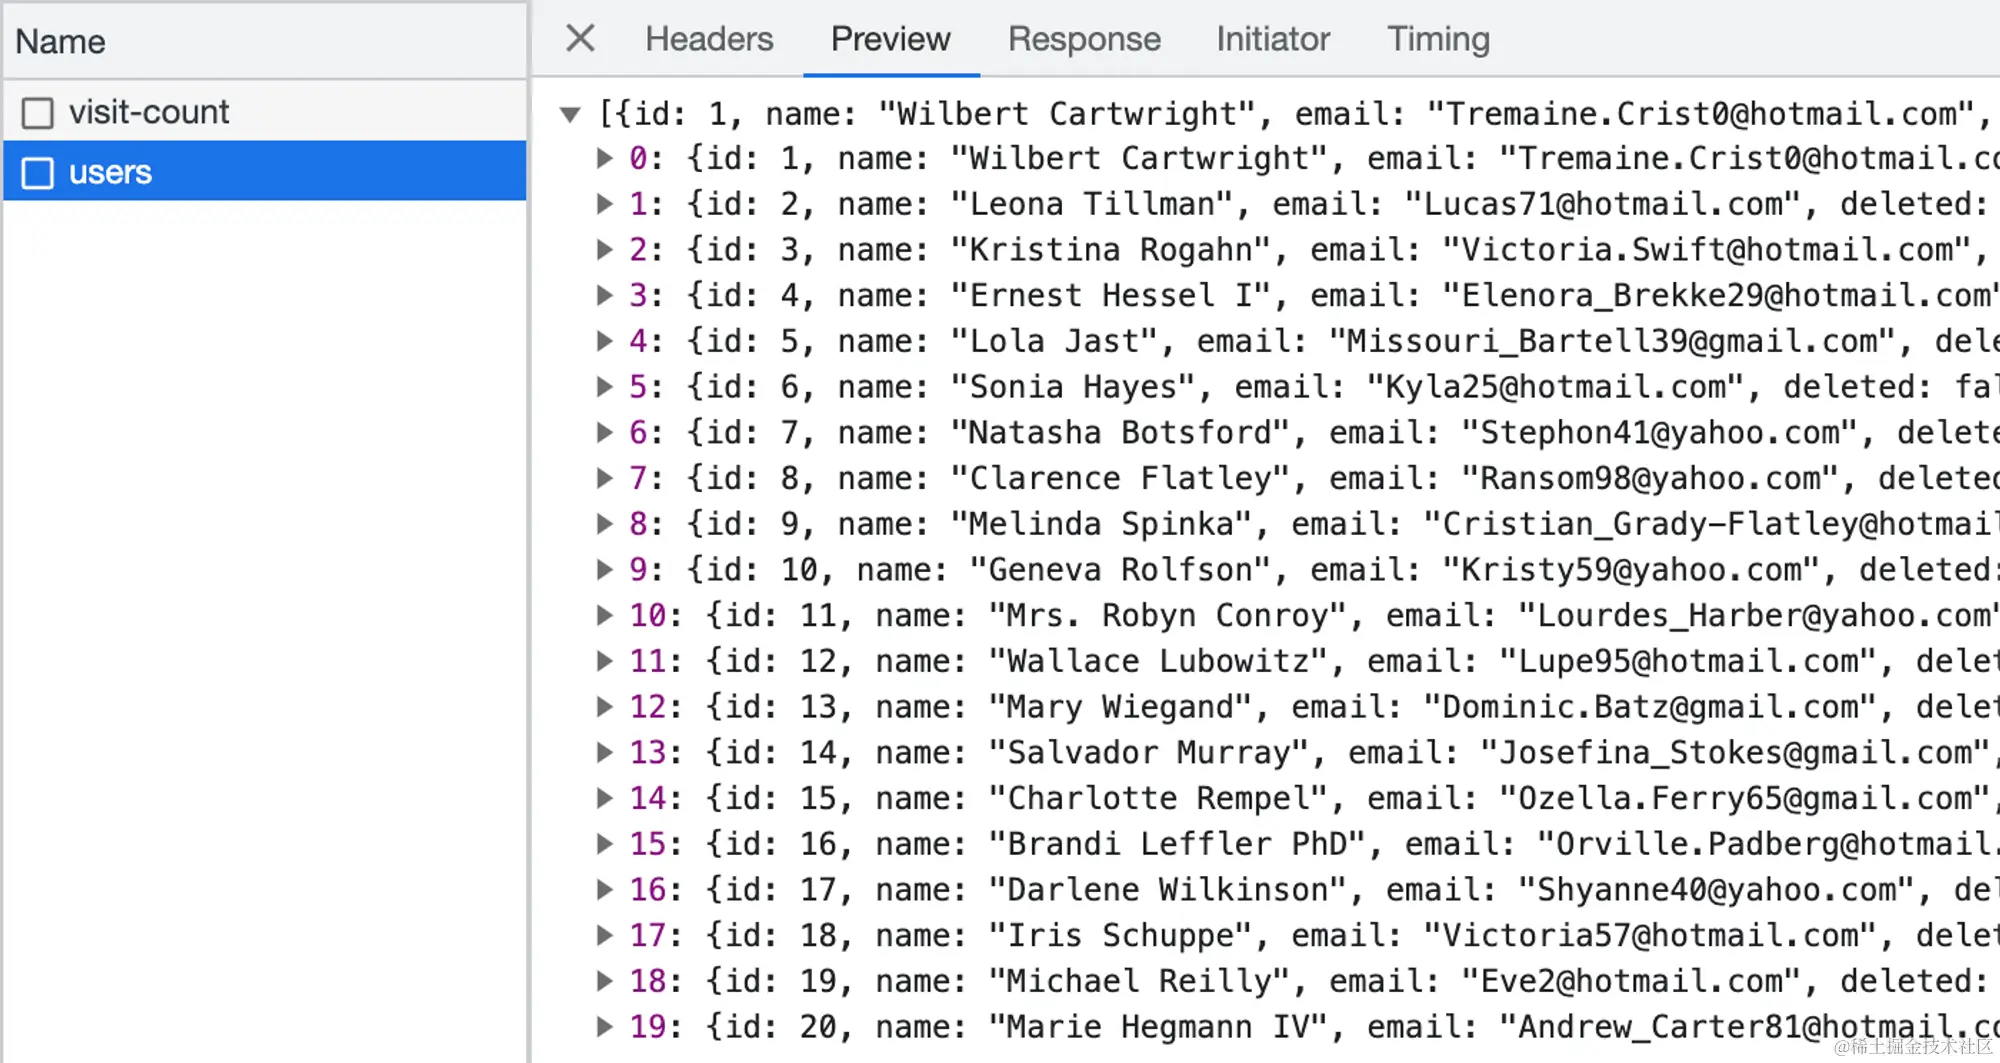Click email "Kyla25@hotmail.com"
The image size is (2000, 1063).
(1556, 387)
